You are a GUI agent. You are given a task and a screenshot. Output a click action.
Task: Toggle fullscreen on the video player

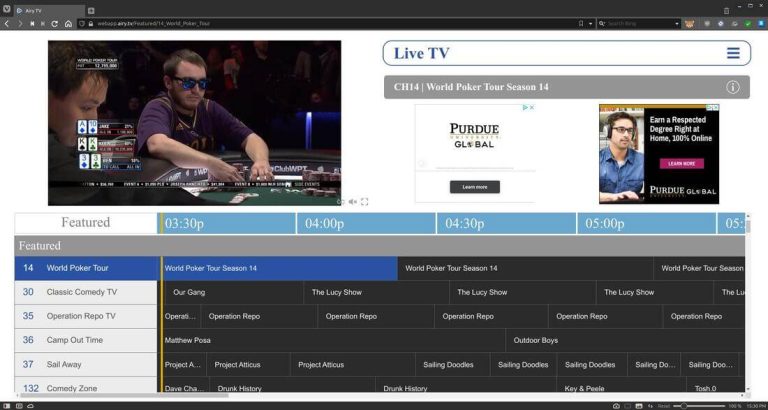(x=365, y=202)
